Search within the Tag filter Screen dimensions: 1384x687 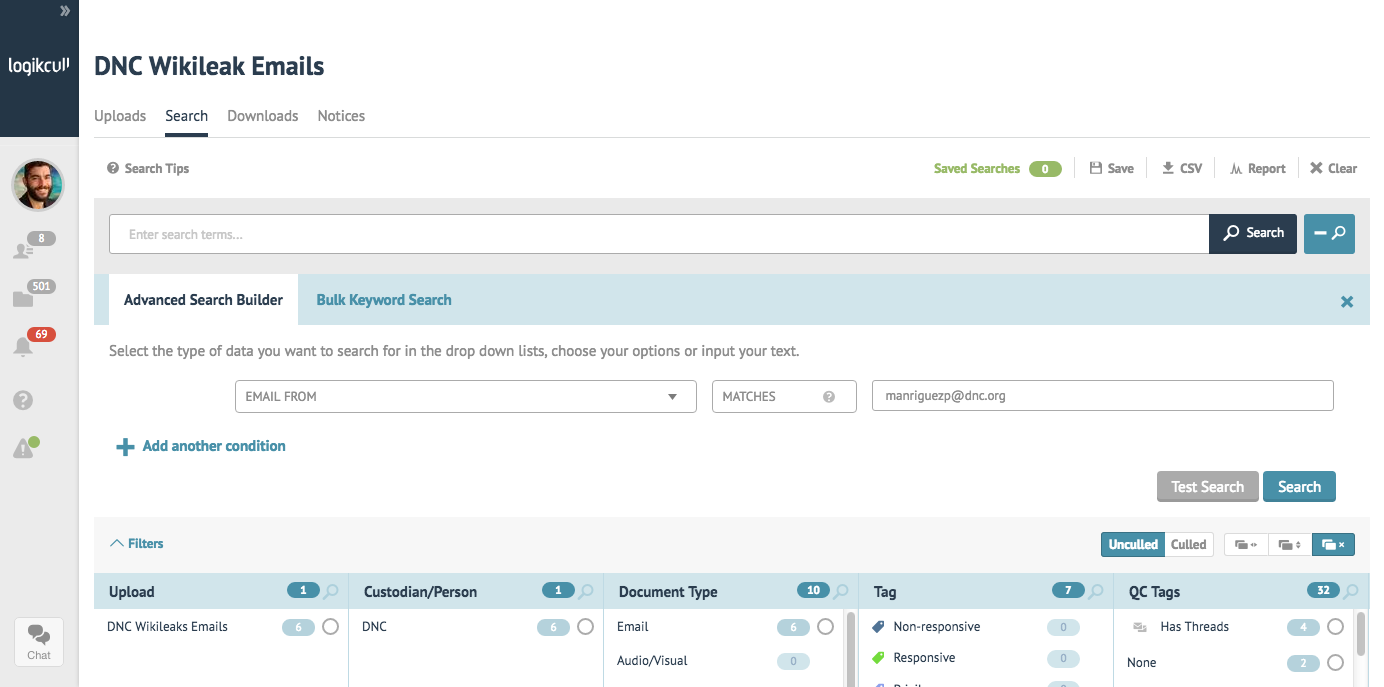pos(1096,591)
